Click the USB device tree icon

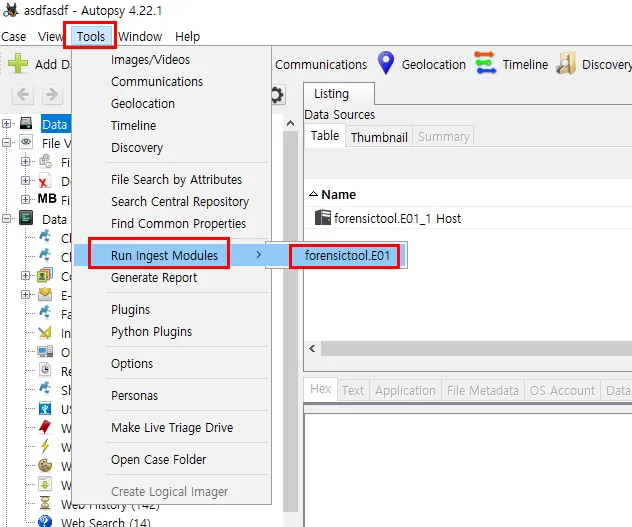click(45, 408)
